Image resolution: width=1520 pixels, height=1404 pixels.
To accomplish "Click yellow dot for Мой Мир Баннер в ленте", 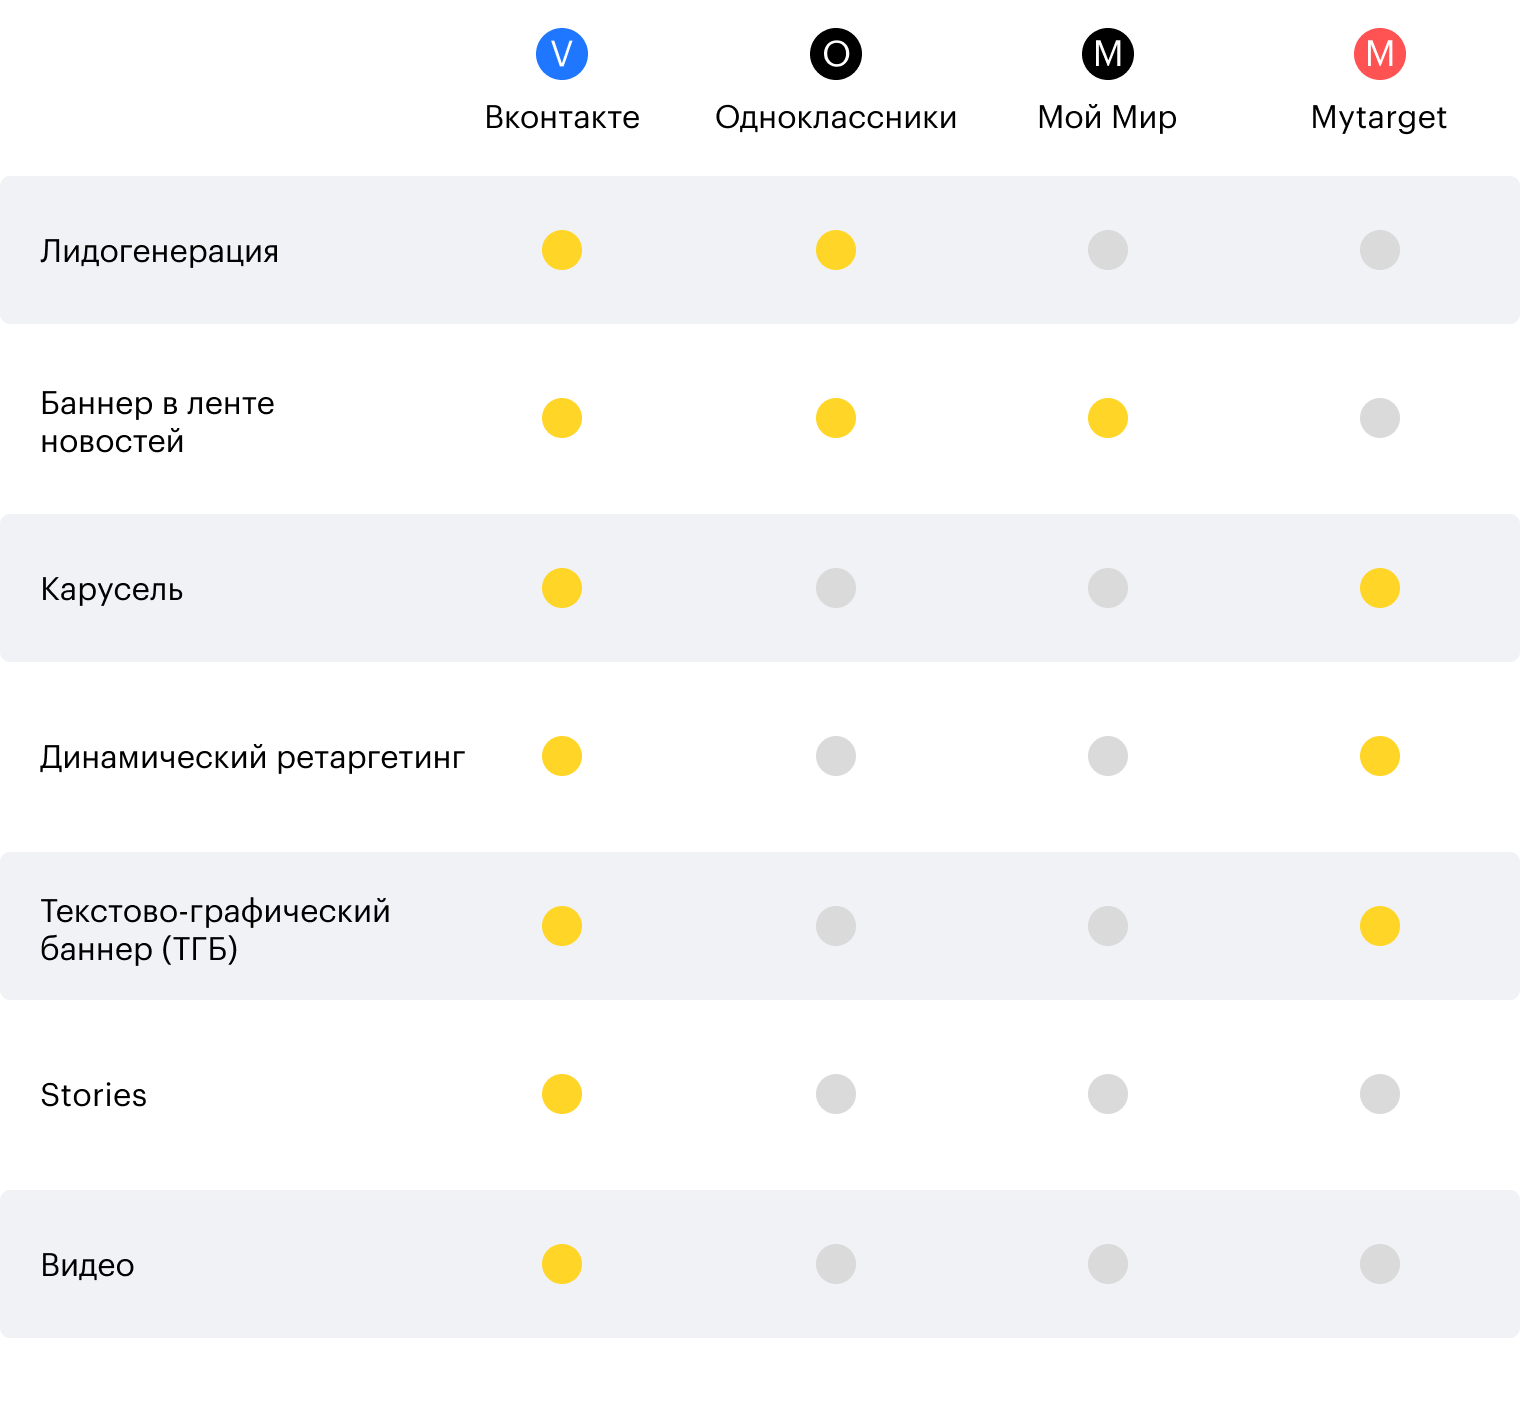I will 1108,418.
